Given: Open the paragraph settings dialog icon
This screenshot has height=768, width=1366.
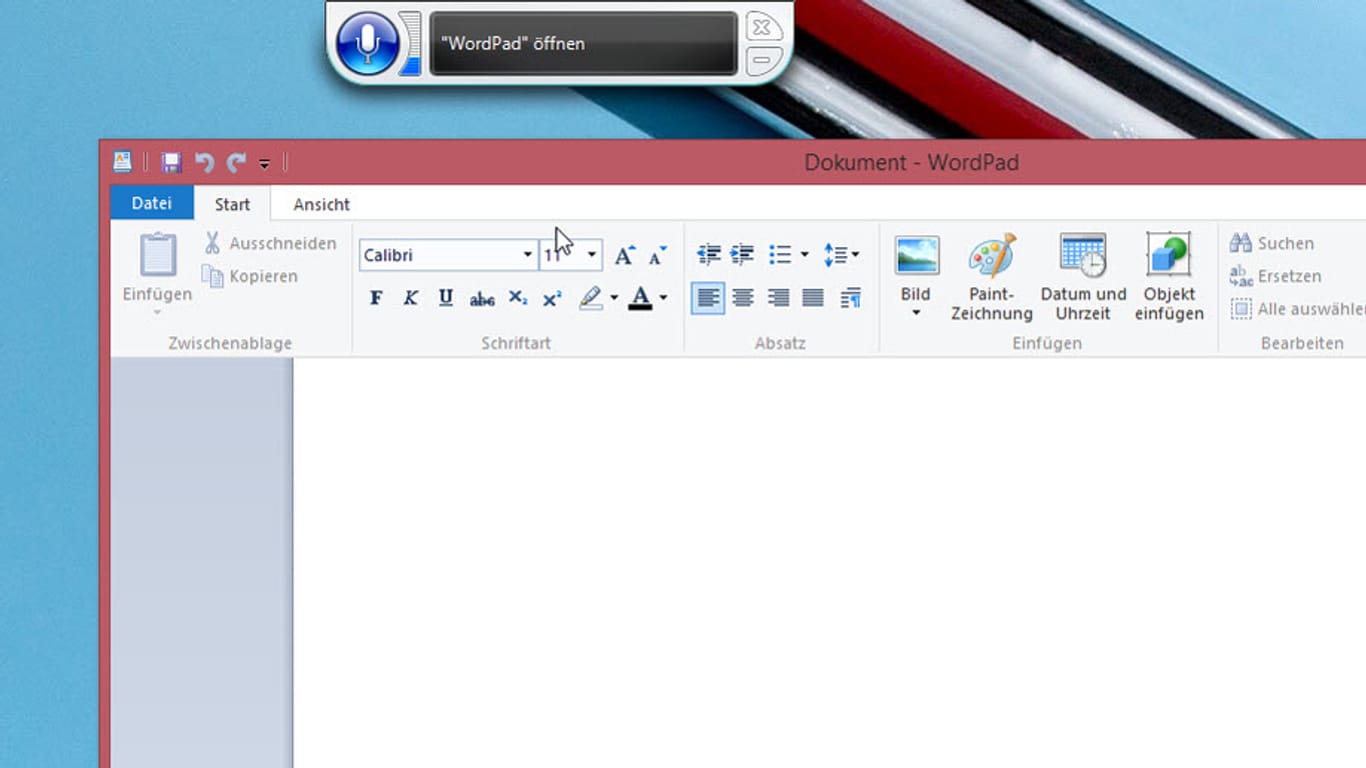Looking at the screenshot, I should point(851,298).
